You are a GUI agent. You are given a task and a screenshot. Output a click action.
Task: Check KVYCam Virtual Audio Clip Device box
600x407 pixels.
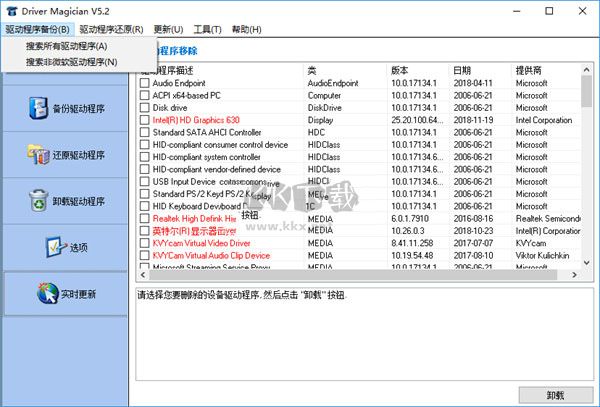tap(145, 255)
